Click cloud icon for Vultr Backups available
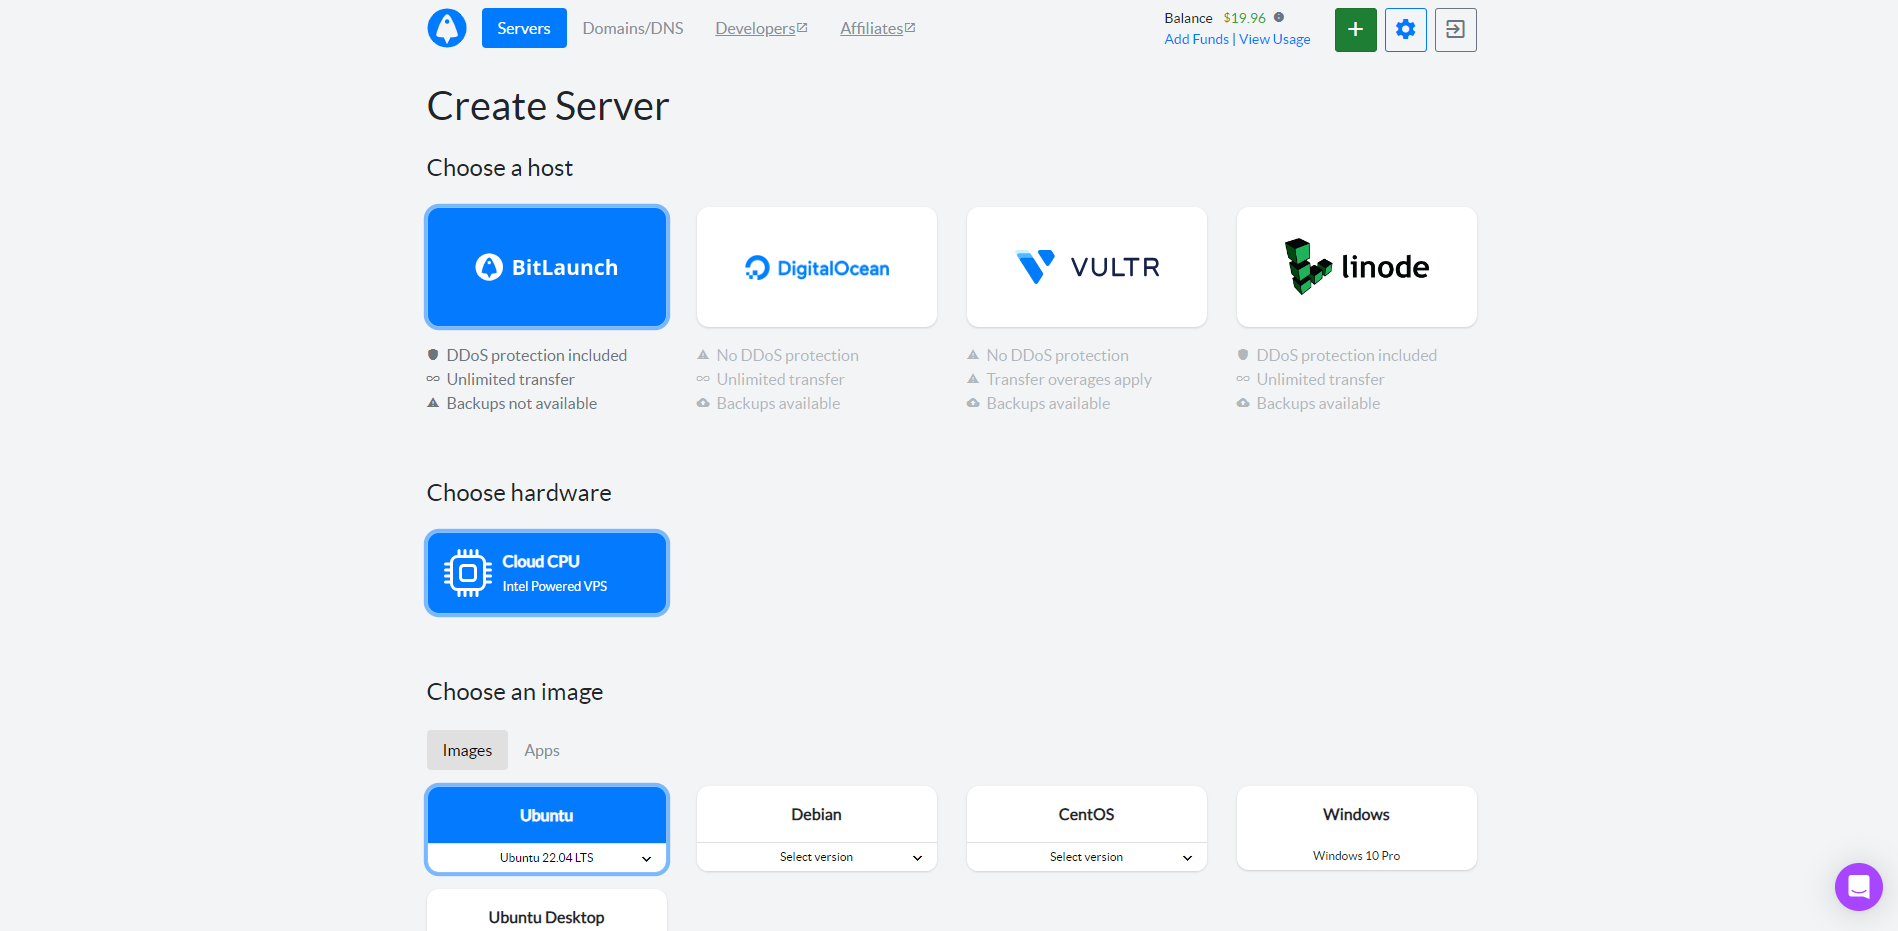The image size is (1898, 931). (973, 403)
